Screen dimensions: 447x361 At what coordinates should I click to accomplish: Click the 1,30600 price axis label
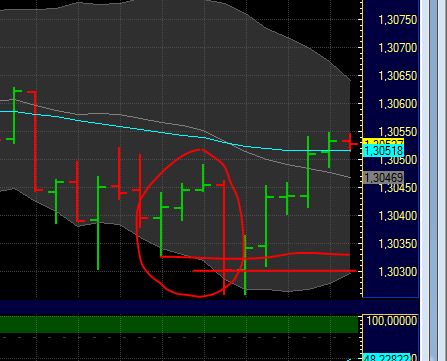point(398,104)
